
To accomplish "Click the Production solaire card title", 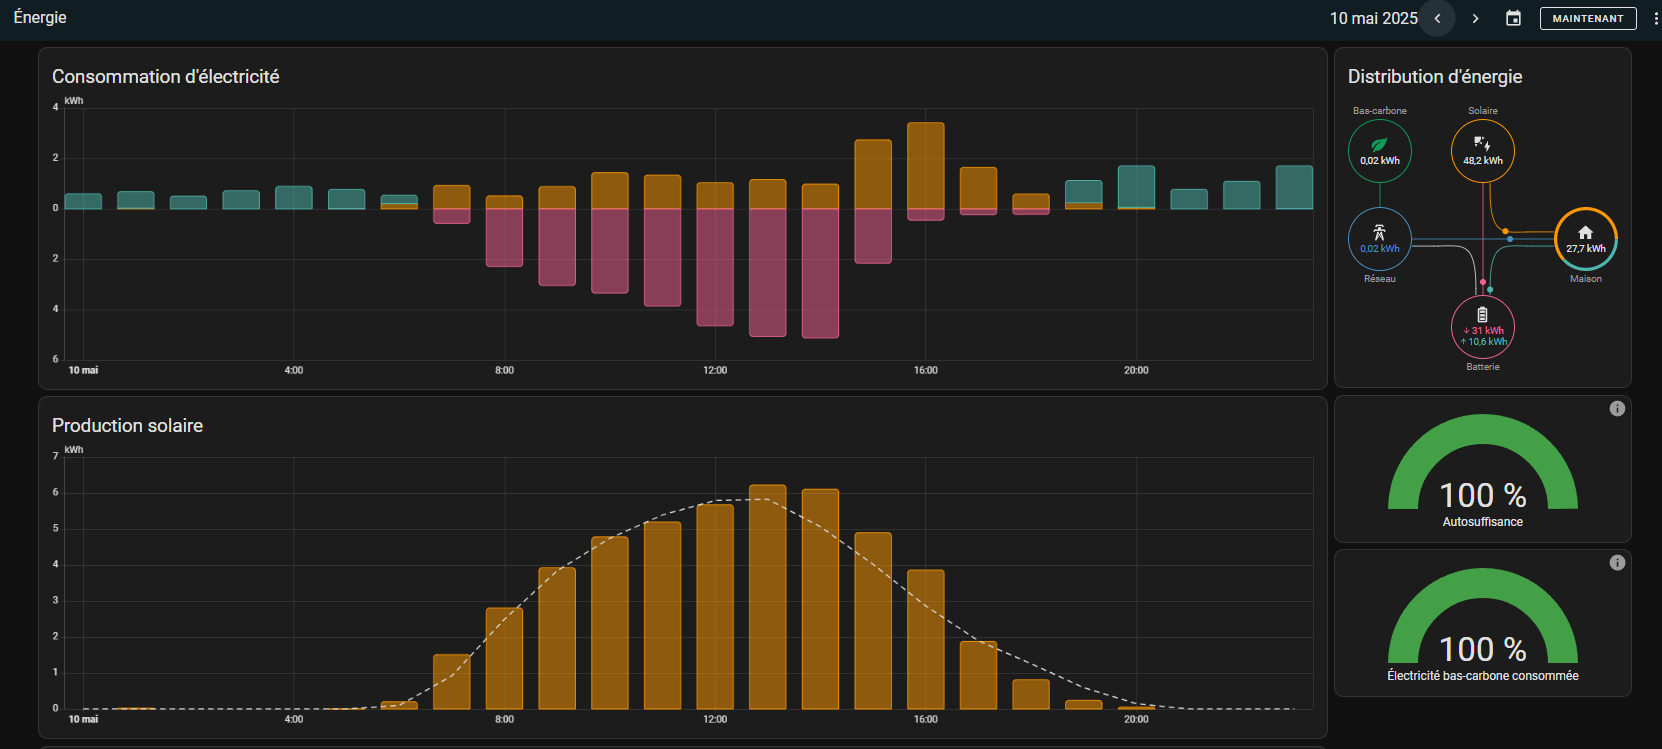I will click(x=127, y=426).
